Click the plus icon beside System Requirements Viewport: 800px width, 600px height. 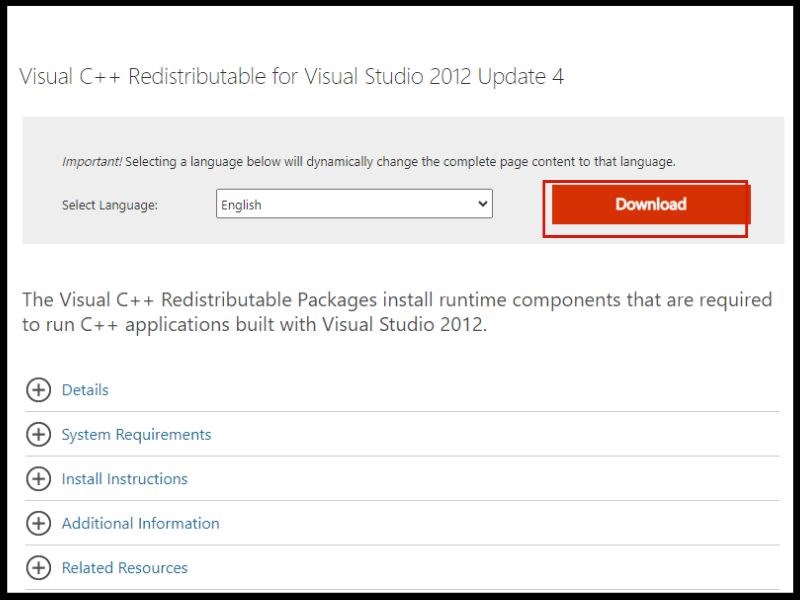tap(38, 434)
